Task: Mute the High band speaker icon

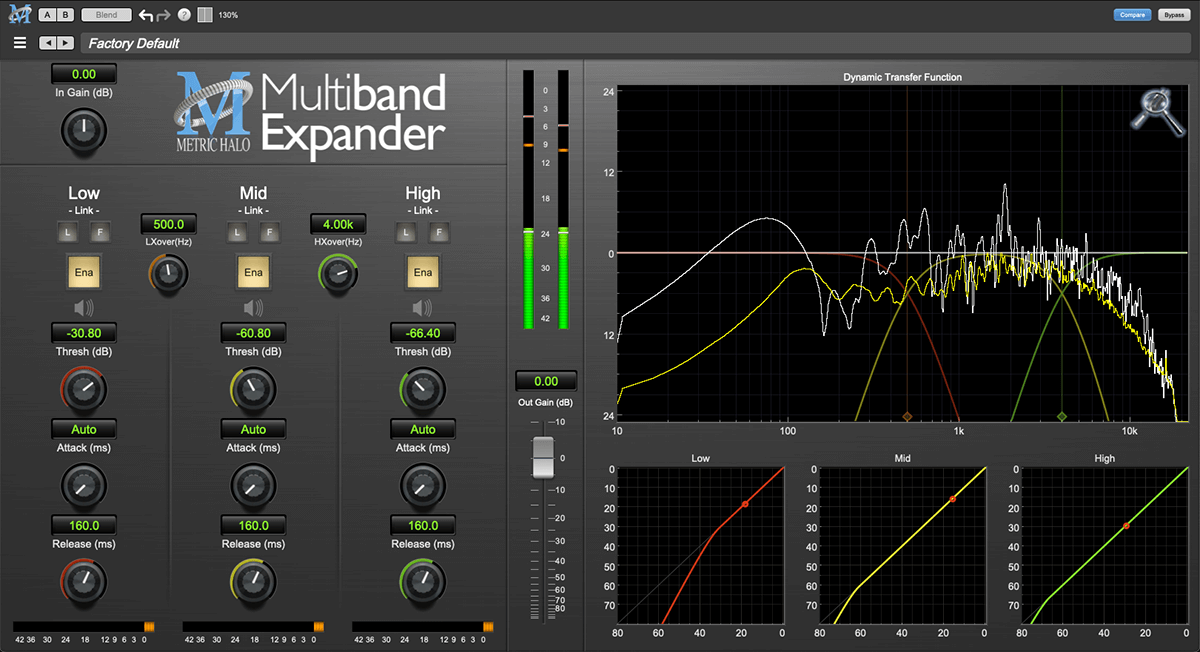Action: pos(422,307)
